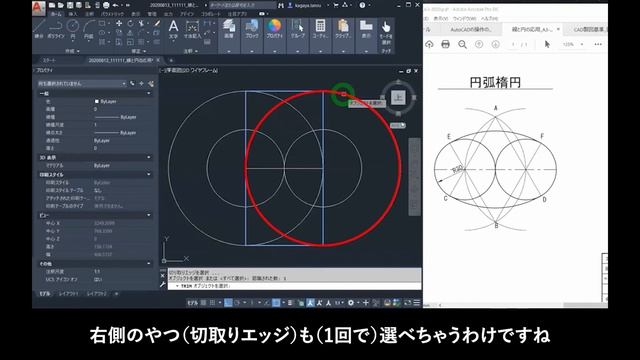Toggle the Quick Select icon in Properties palette
Screen dimensions: 640x360
point(151,84)
